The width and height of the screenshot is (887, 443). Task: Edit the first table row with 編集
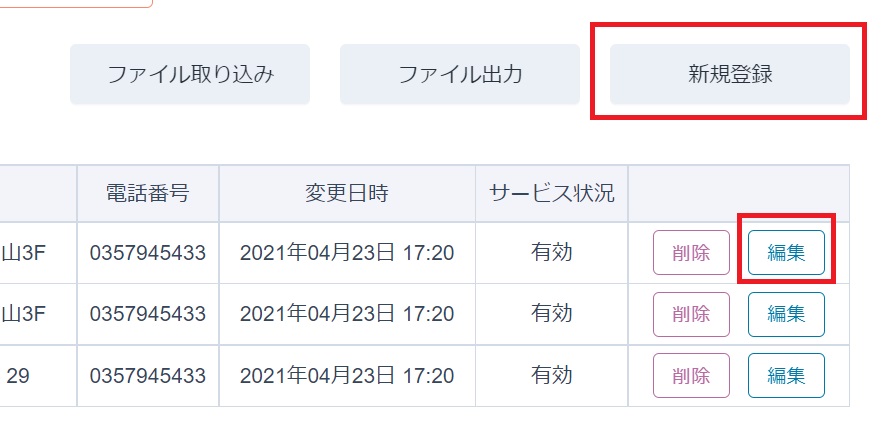786,253
